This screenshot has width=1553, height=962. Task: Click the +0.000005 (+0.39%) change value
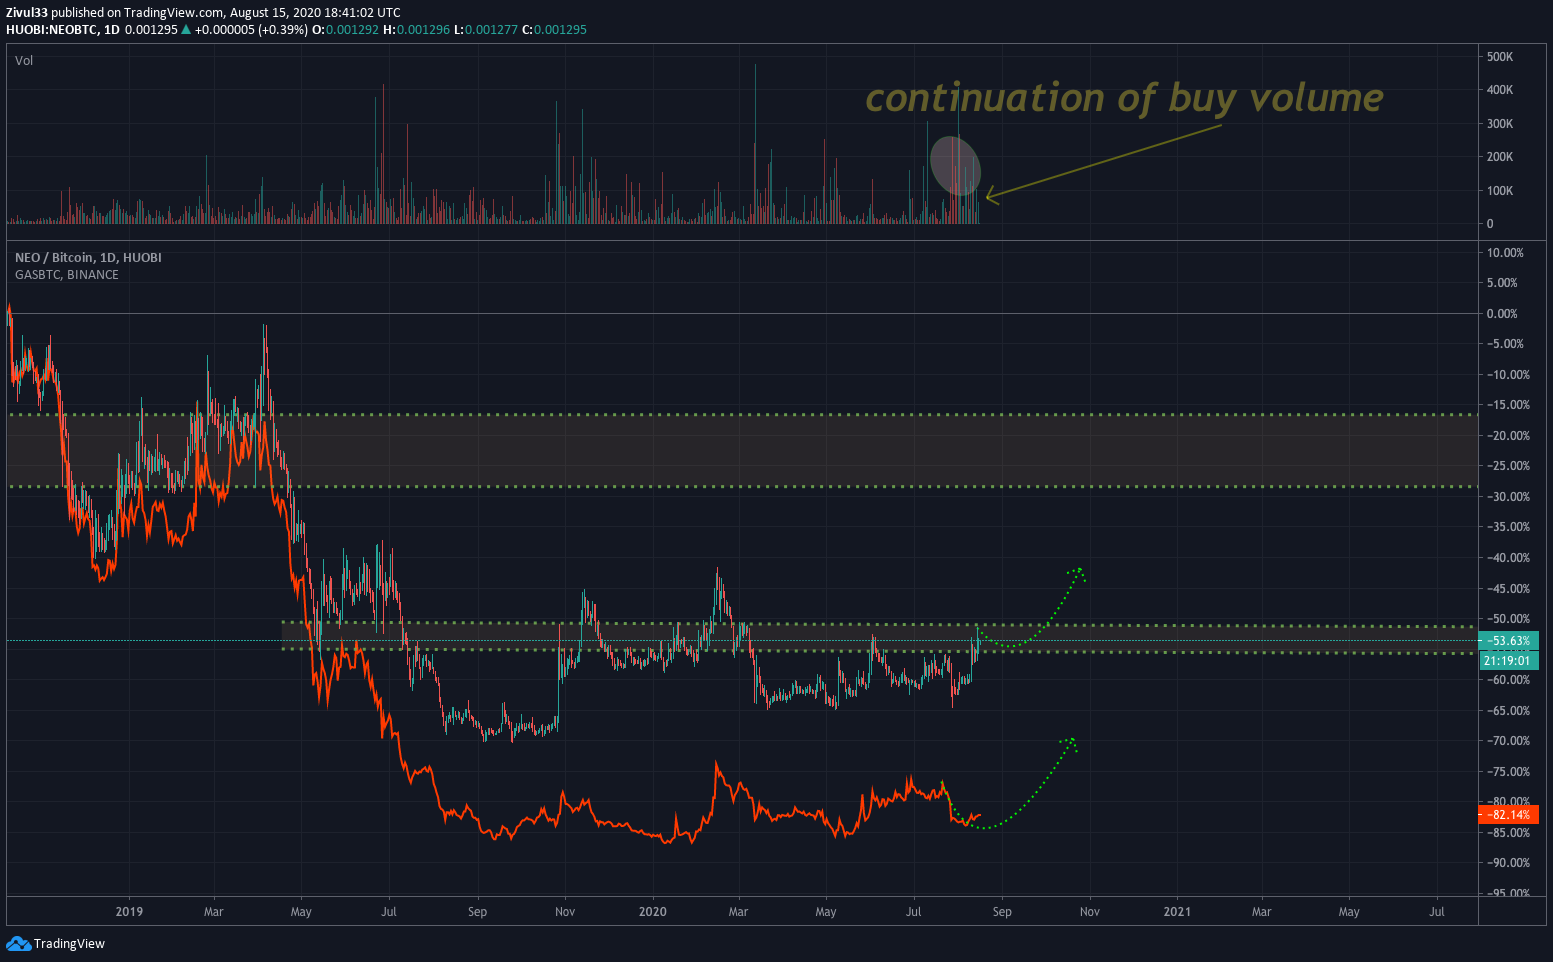click(x=251, y=30)
